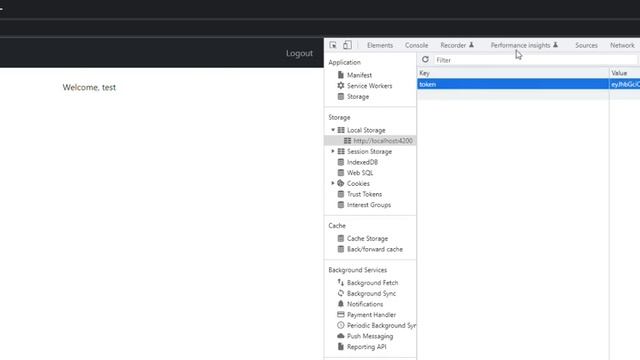This screenshot has height=360, width=640.
Task: Select the eyJhbGci token value cell
Action: point(624,84)
